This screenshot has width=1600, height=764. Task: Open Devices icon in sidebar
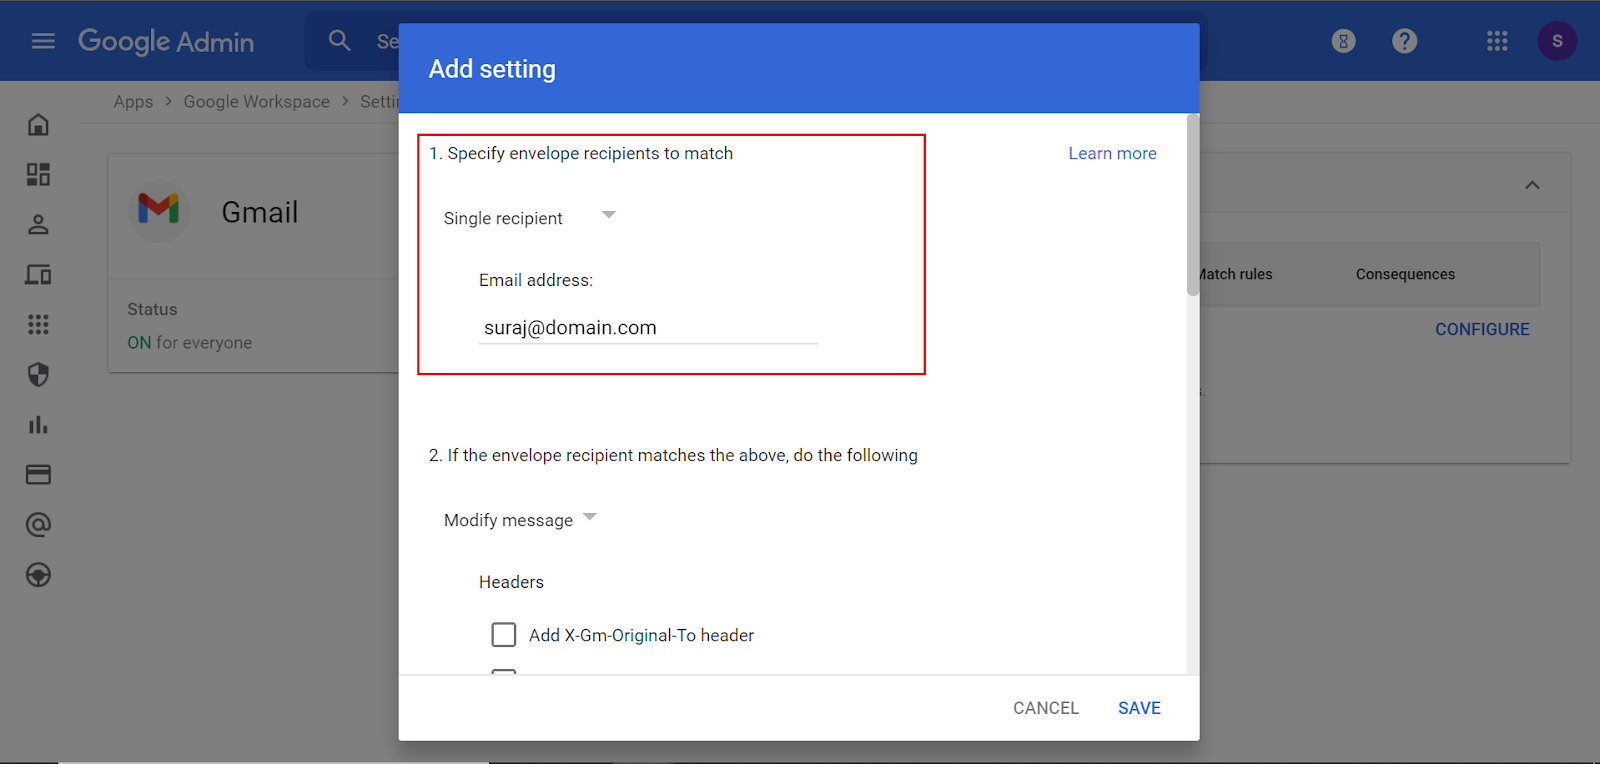[38, 275]
